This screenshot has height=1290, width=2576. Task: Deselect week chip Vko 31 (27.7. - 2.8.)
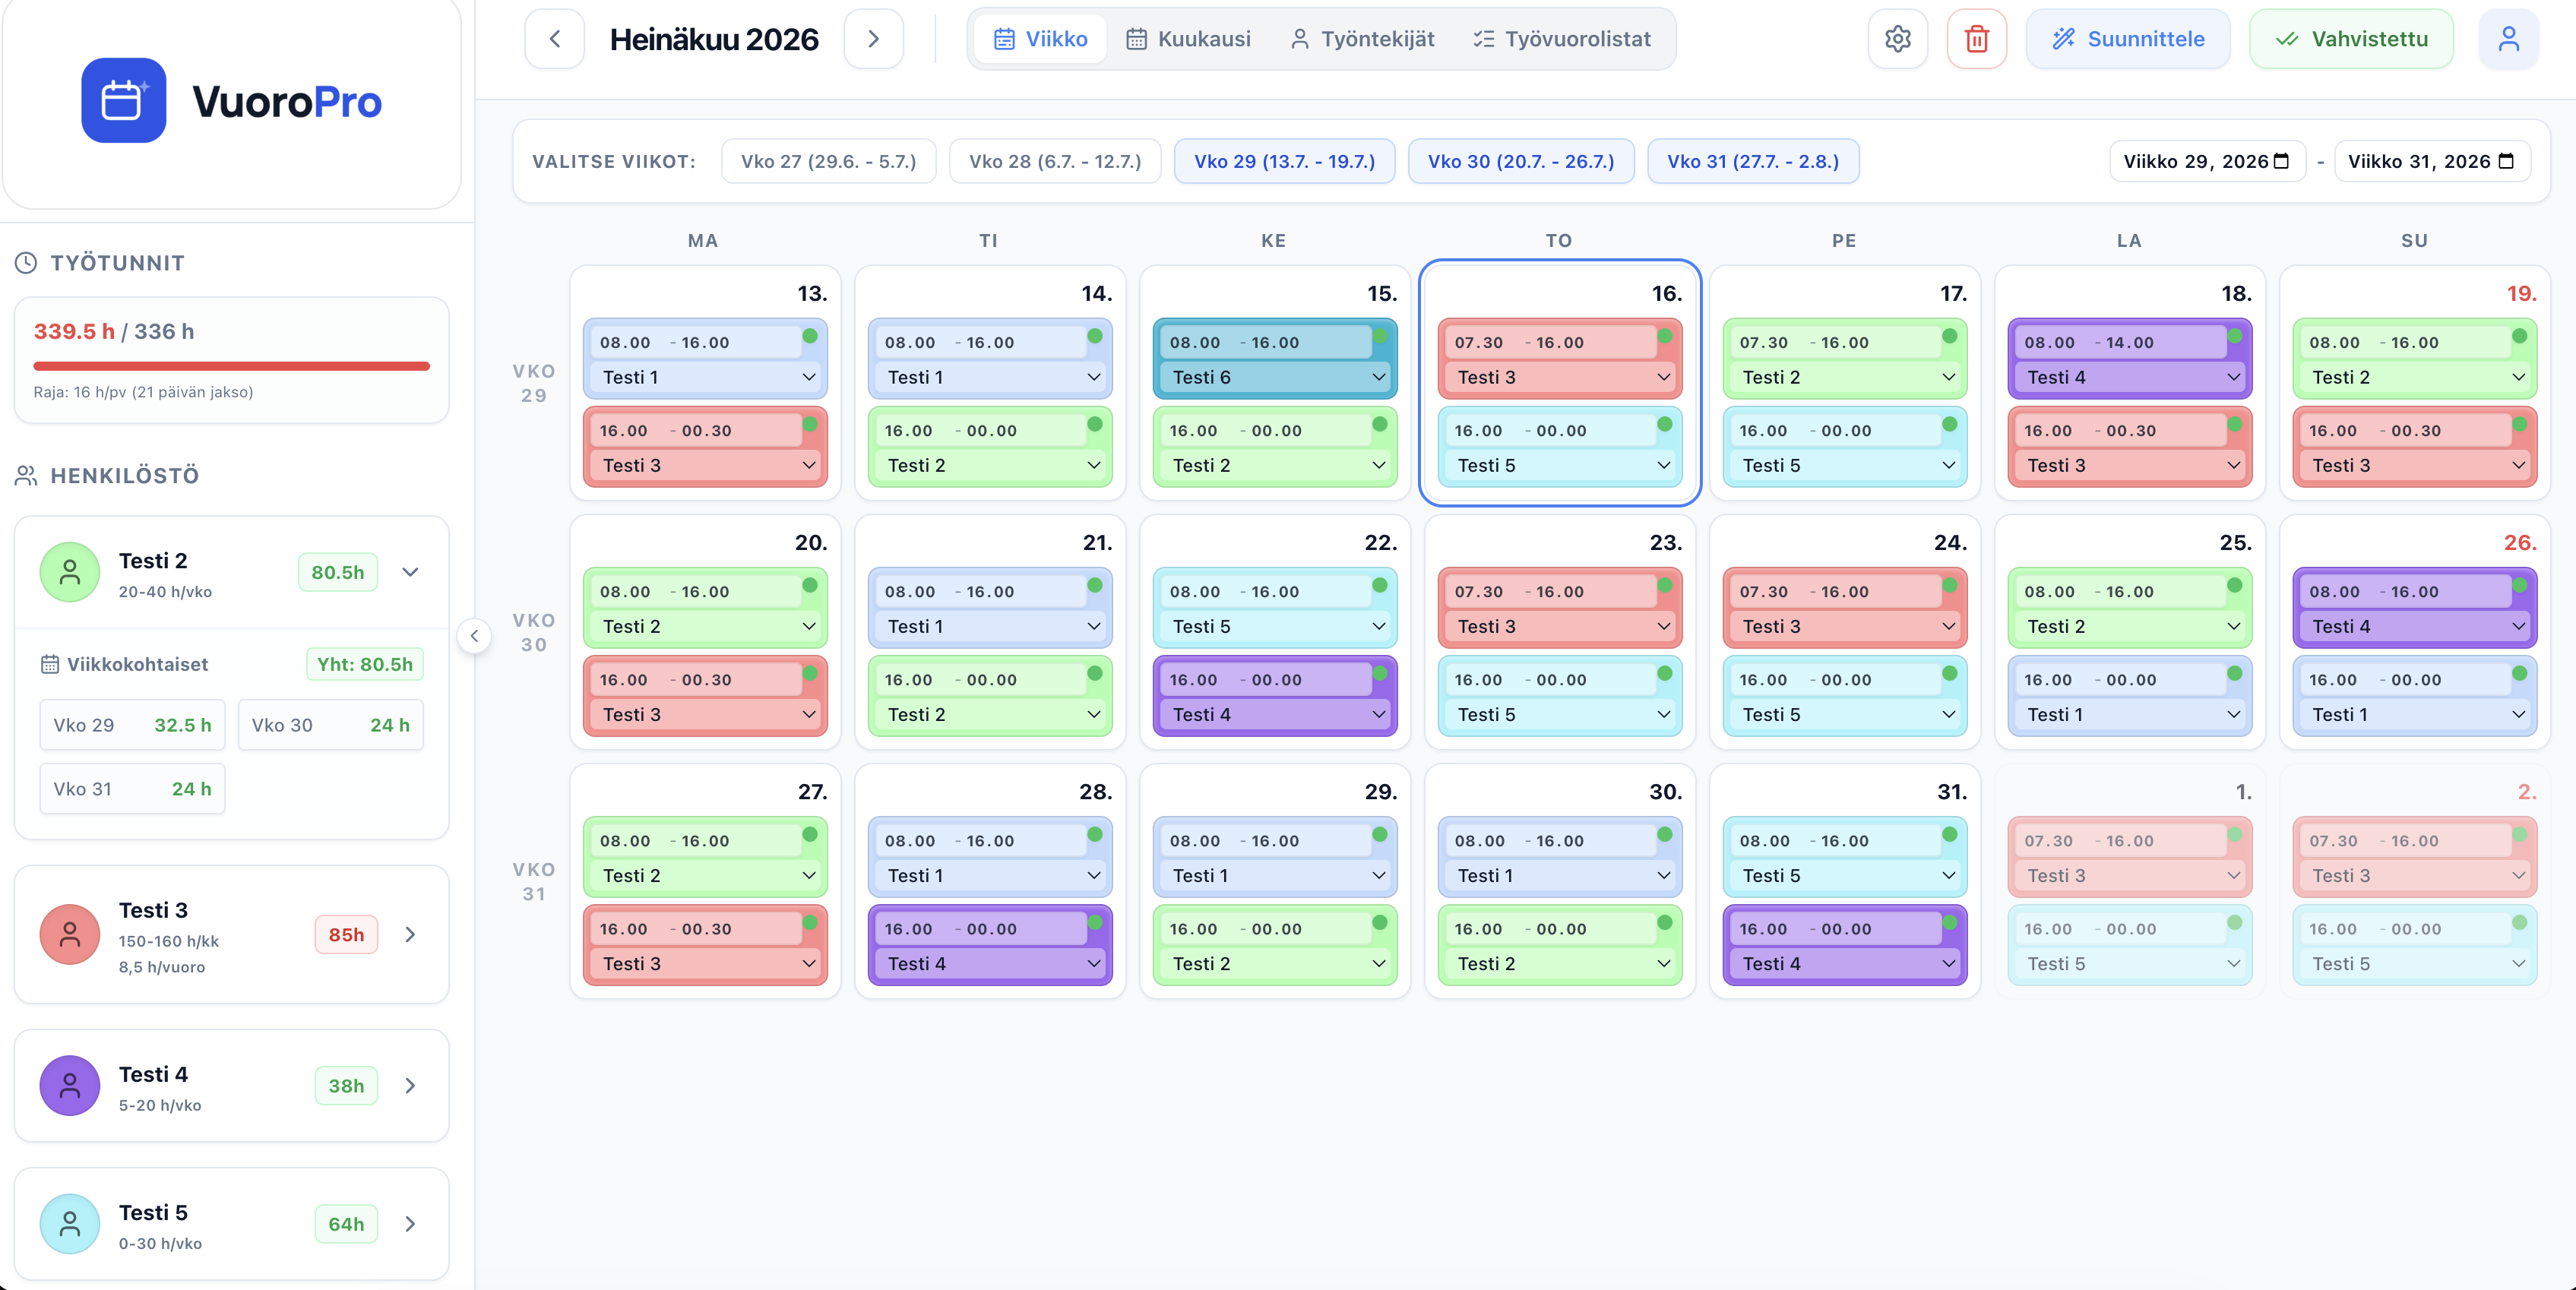point(1752,161)
